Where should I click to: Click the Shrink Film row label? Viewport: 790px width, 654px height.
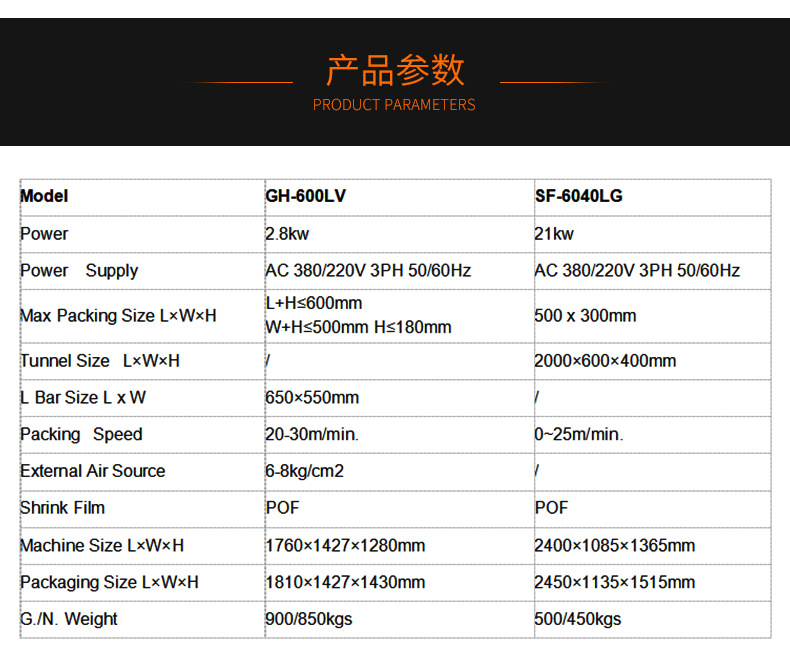(x=62, y=508)
